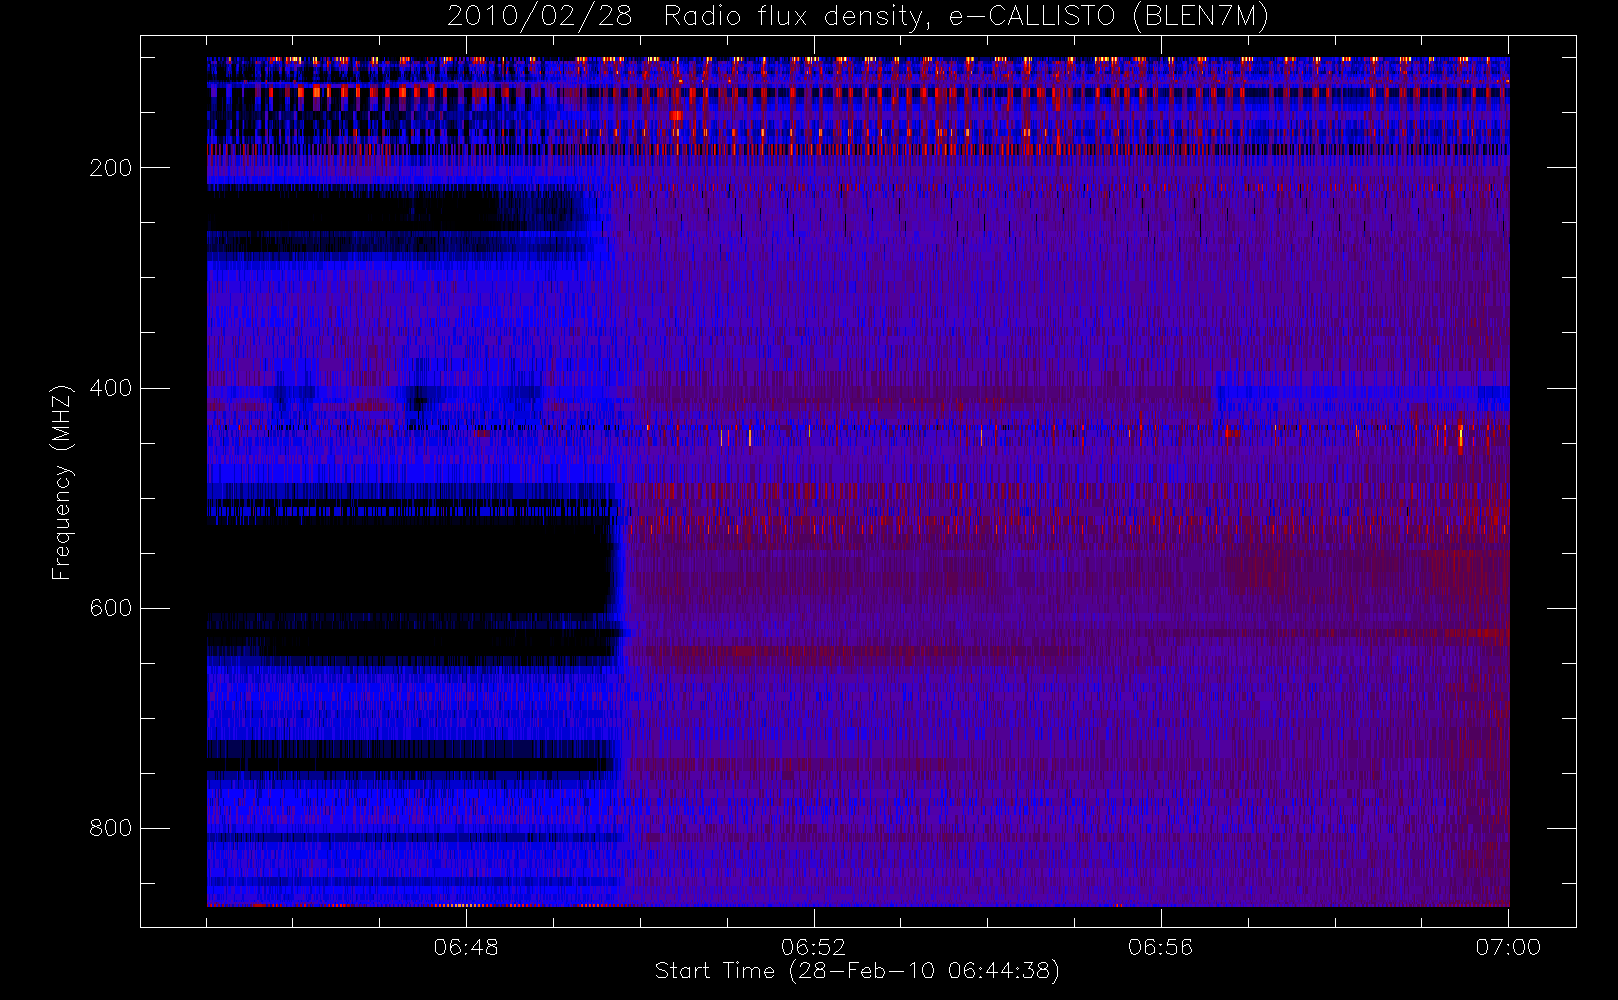Click the 600 frequency tick label

coord(111,608)
